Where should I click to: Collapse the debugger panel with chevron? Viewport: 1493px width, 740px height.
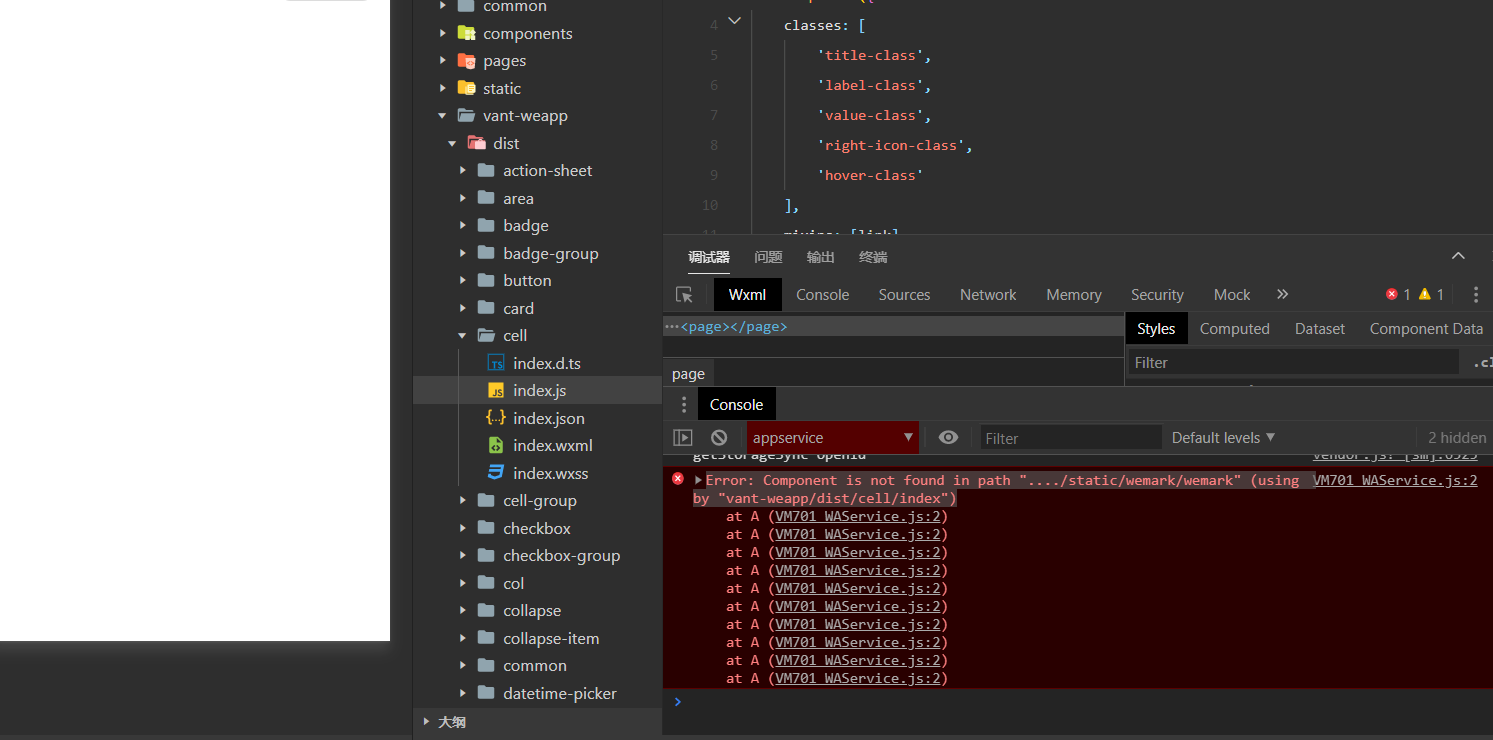tap(1458, 257)
